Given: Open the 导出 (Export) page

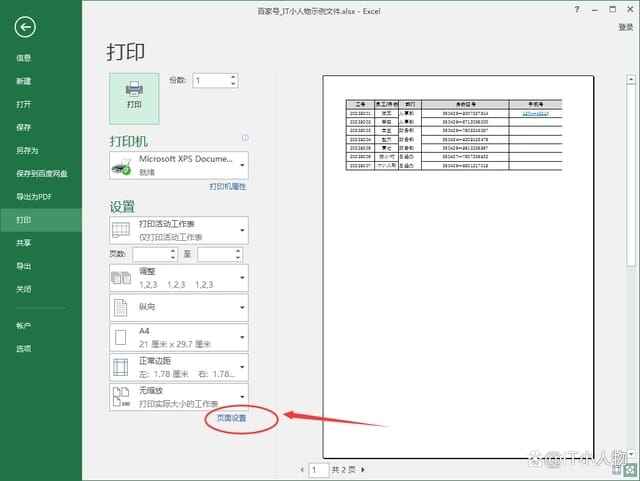Looking at the screenshot, I should point(24,266).
